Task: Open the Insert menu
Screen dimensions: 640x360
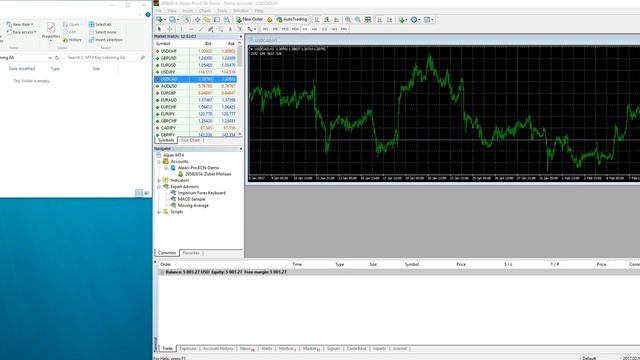Action: click(188, 11)
